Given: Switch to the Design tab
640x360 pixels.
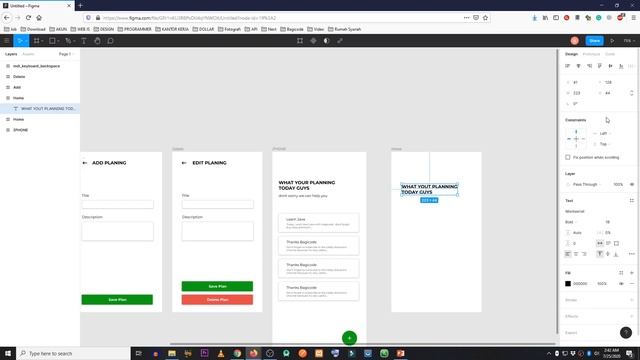Looking at the screenshot, I should [x=571, y=54].
